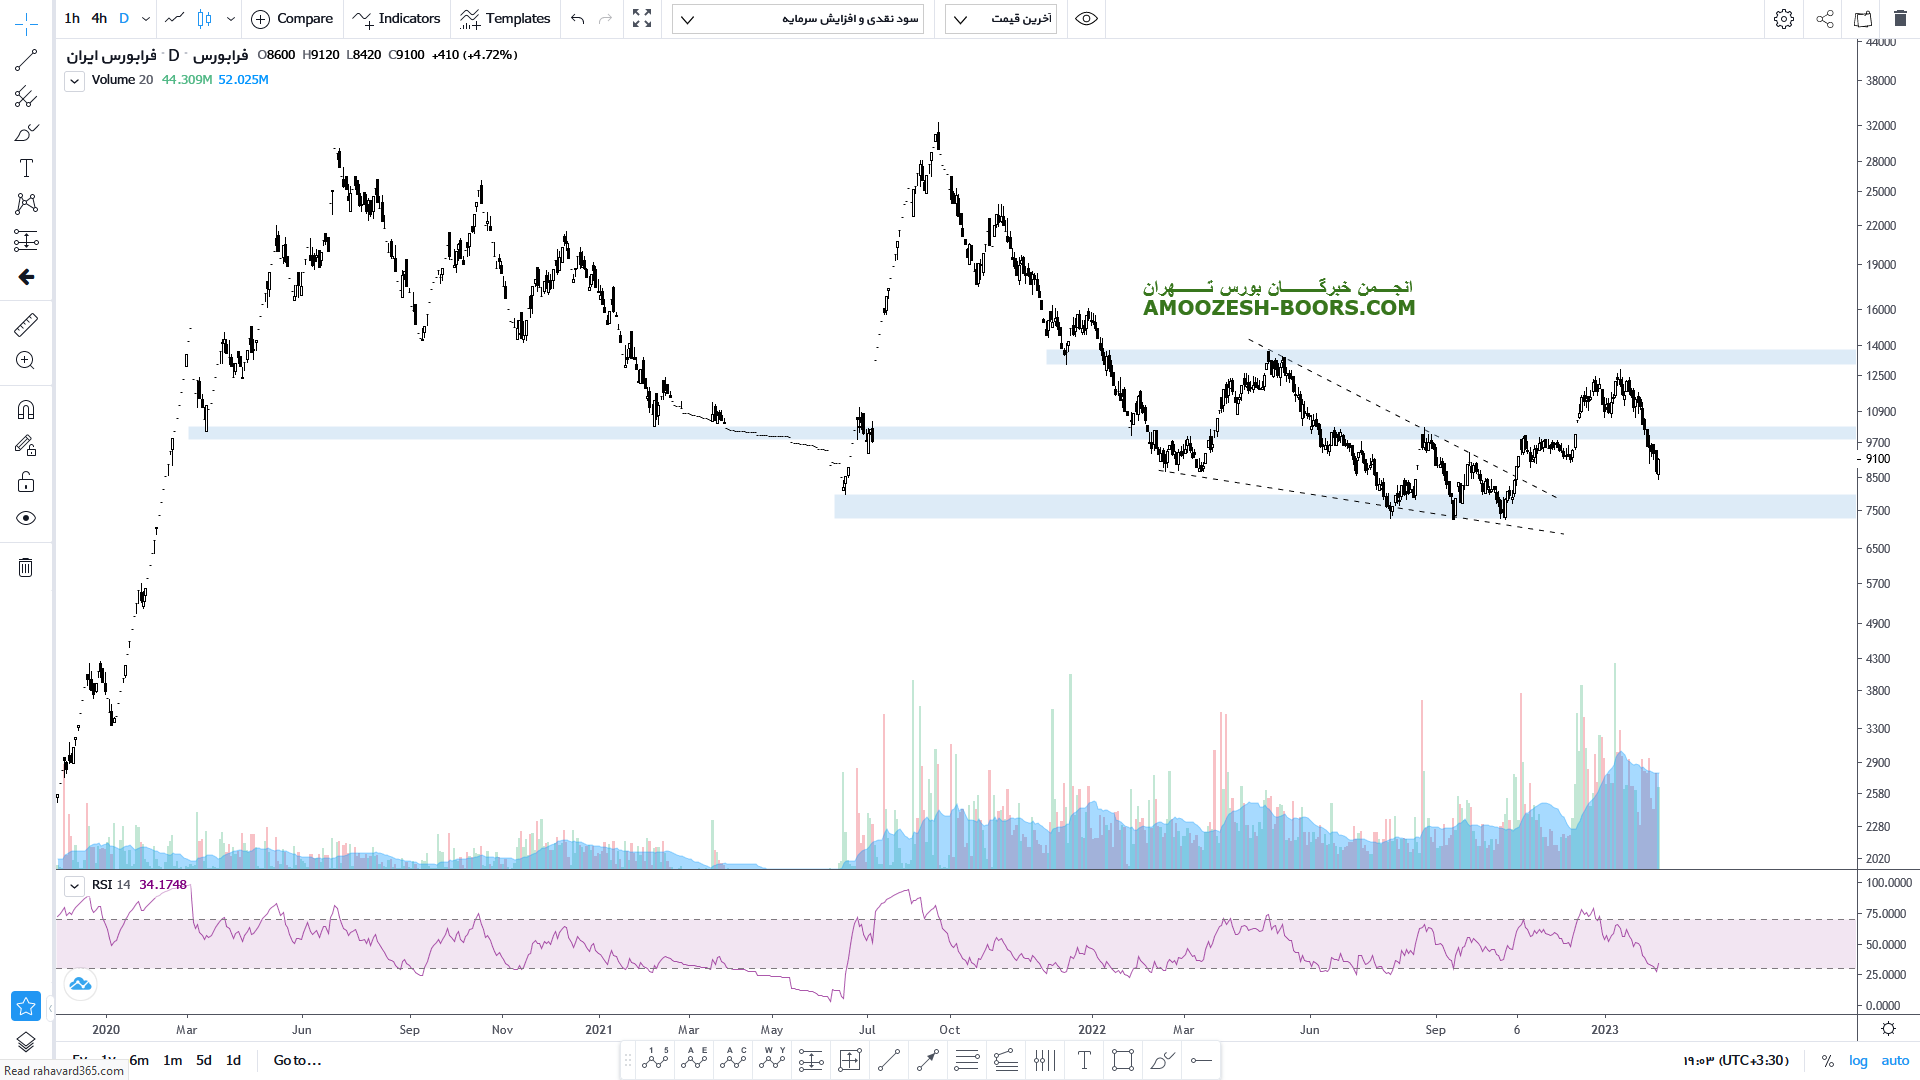Activate the magnet mode icon

click(x=26, y=410)
